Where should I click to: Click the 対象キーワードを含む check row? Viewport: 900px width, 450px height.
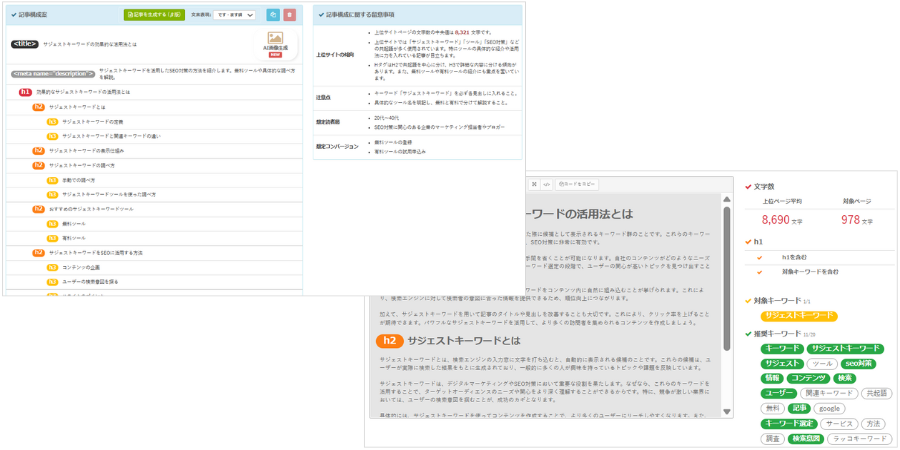(x=819, y=271)
